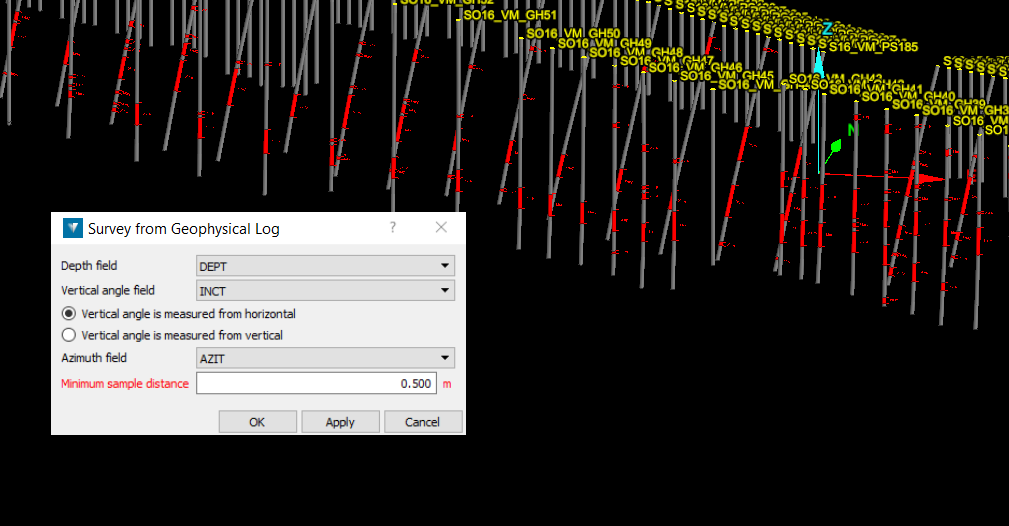Click the Apply button
The height and width of the screenshot is (526, 1009).
(x=340, y=422)
